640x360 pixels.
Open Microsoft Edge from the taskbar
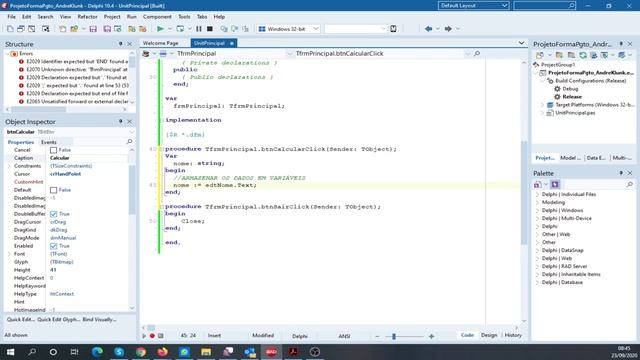[97, 351]
